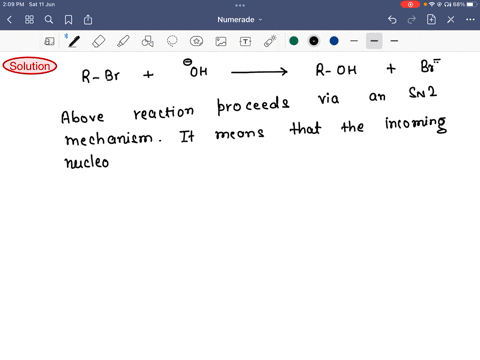This screenshot has width=480, height=360.
Task: Tap the handwritten "SN2" text
Action: tap(423, 92)
